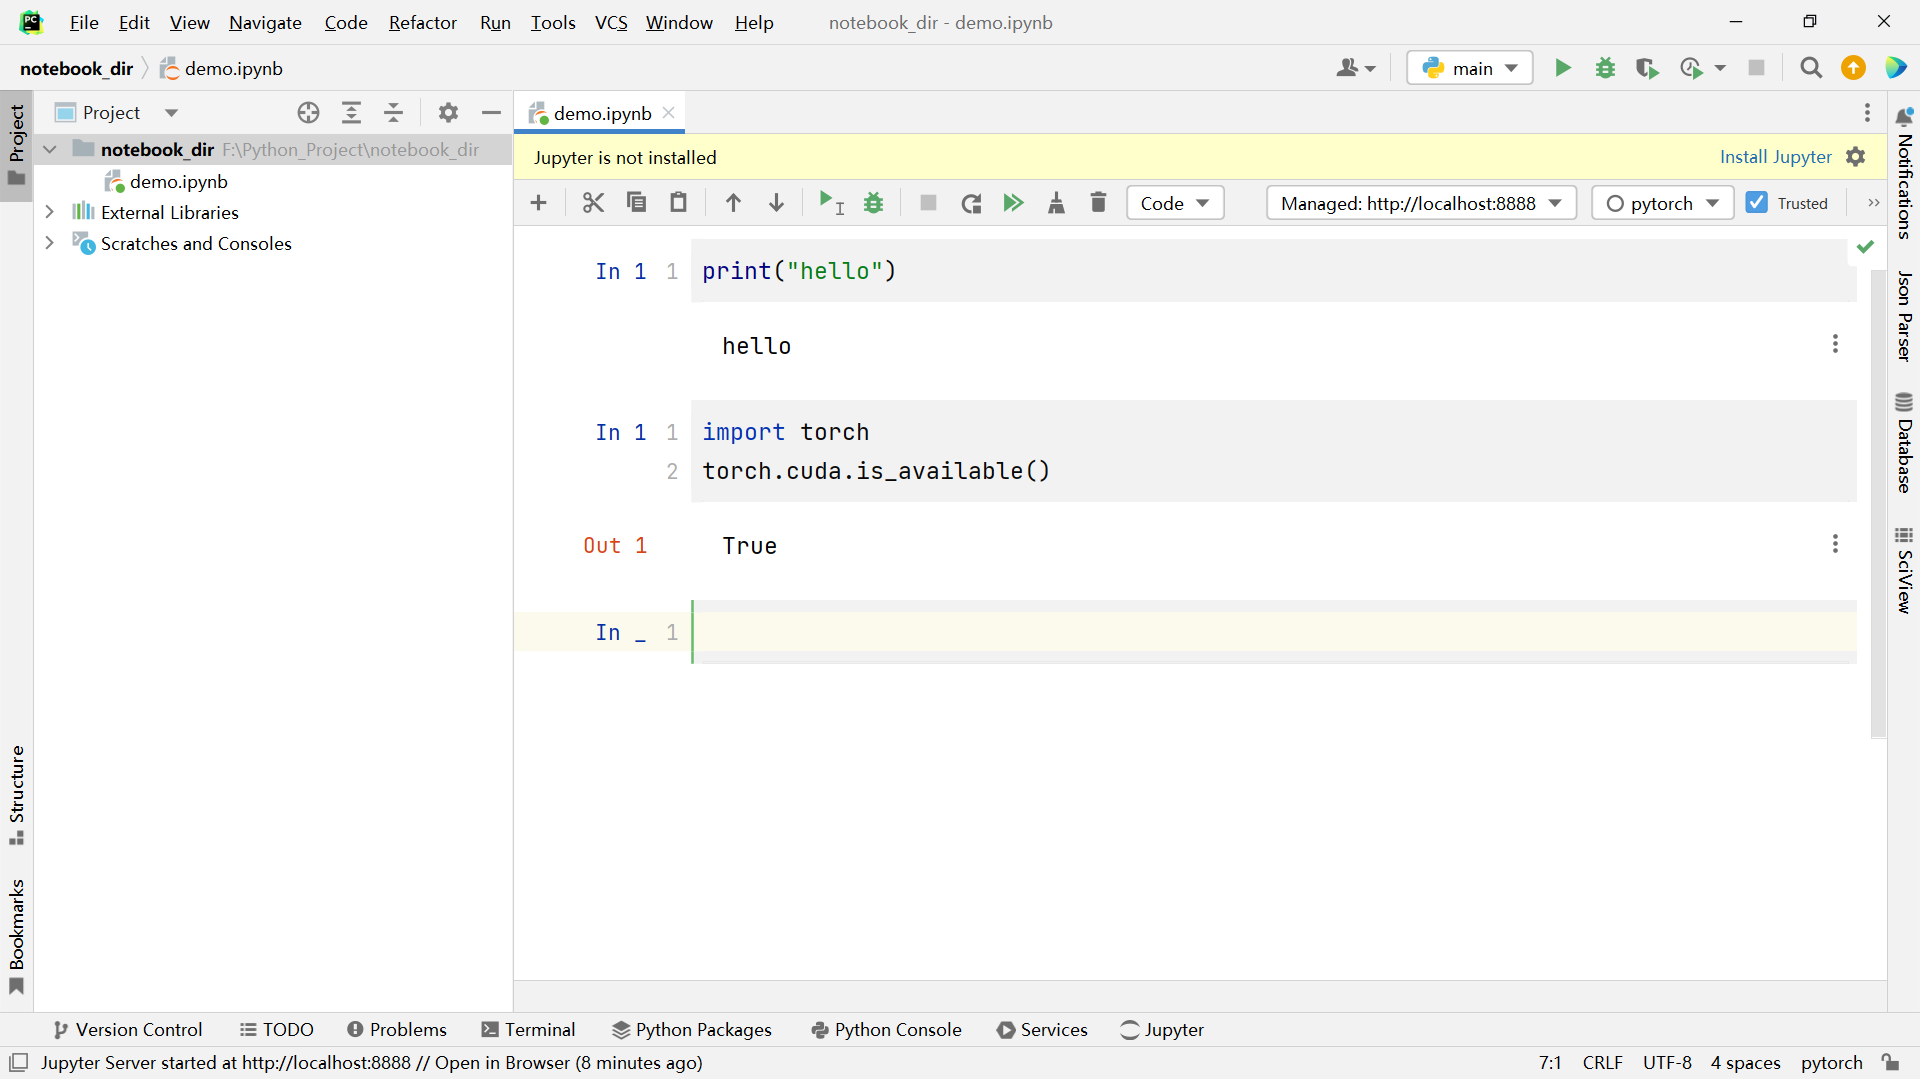Toggle the pytorch kernel selector dropdown
Viewport: 1920px width, 1080px height.
click(1660, 203)
